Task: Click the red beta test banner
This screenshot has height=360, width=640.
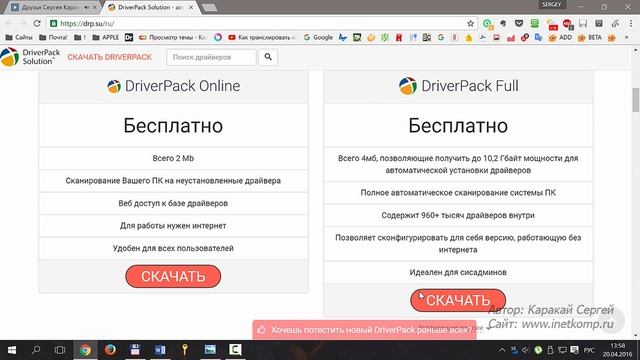Action: [364, 330]
